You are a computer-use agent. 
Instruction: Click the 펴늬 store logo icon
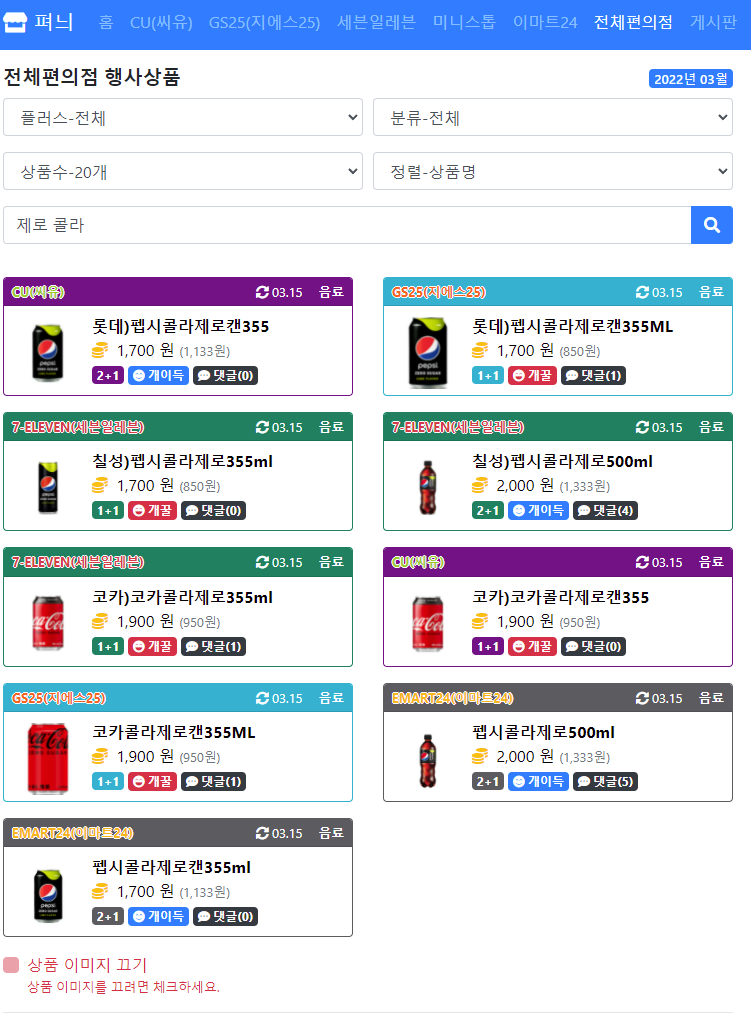(x=14, y=22)
